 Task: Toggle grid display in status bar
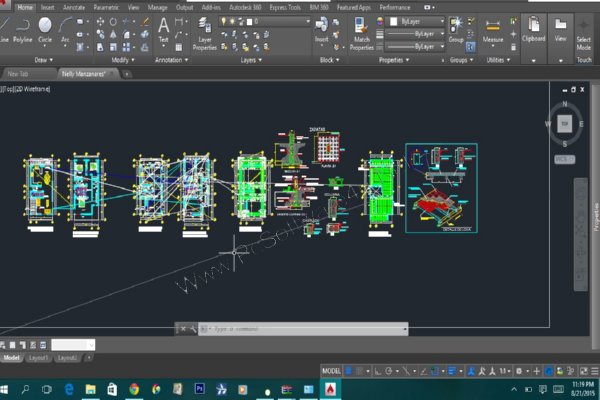349,371
